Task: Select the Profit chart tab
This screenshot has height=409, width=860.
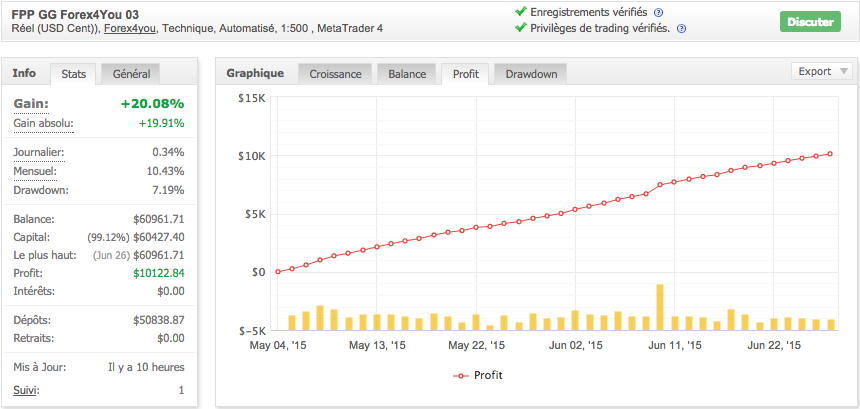Action: (466, 74)
